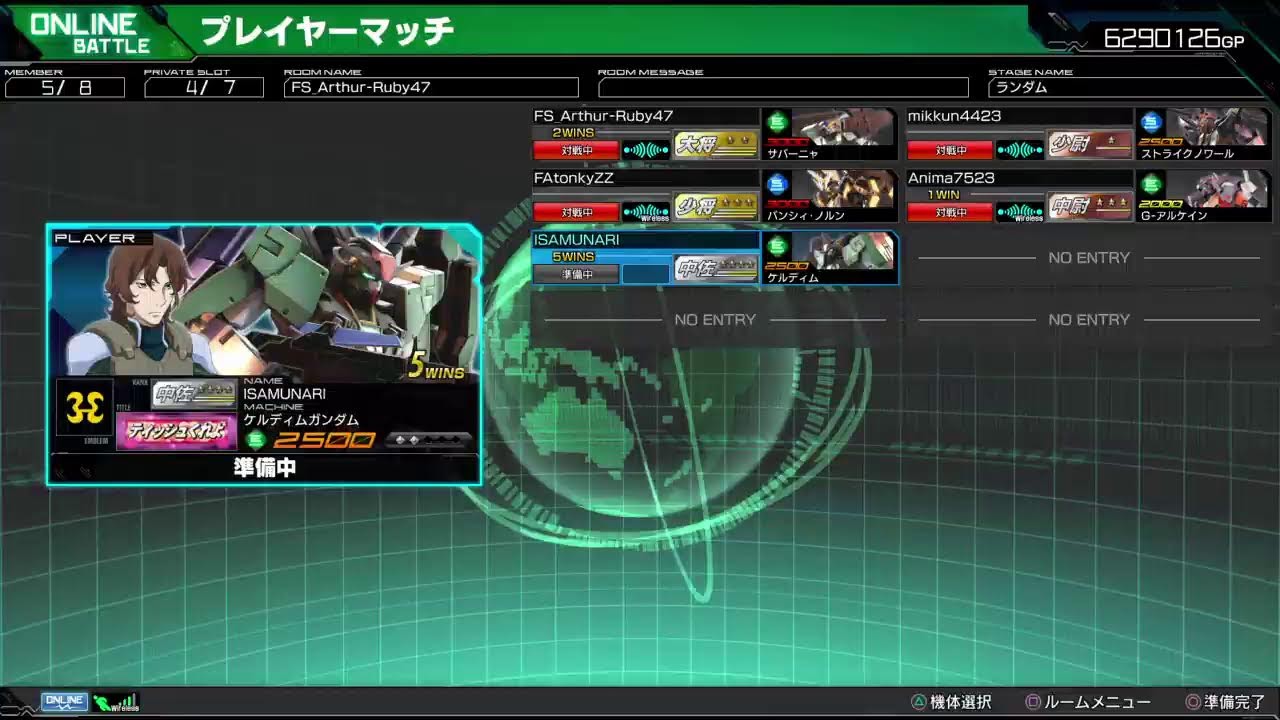
Task: Open the ルームメニュー room menu
Action: 1088,702
